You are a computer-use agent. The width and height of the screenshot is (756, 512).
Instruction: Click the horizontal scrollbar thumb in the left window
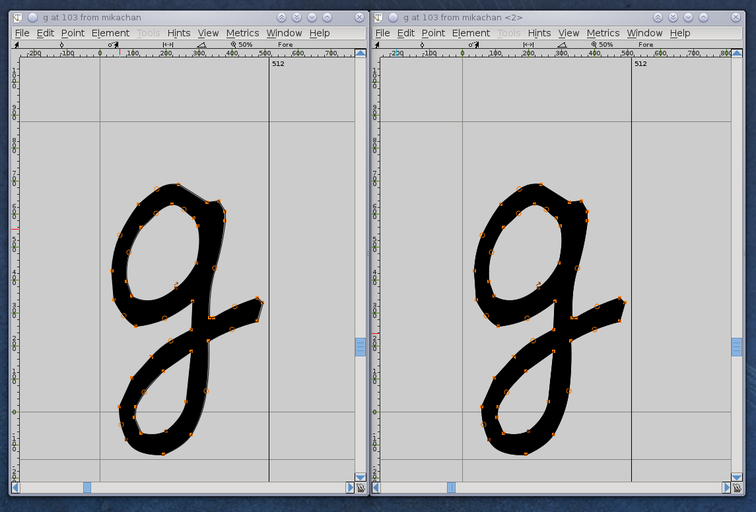(87, 487)
